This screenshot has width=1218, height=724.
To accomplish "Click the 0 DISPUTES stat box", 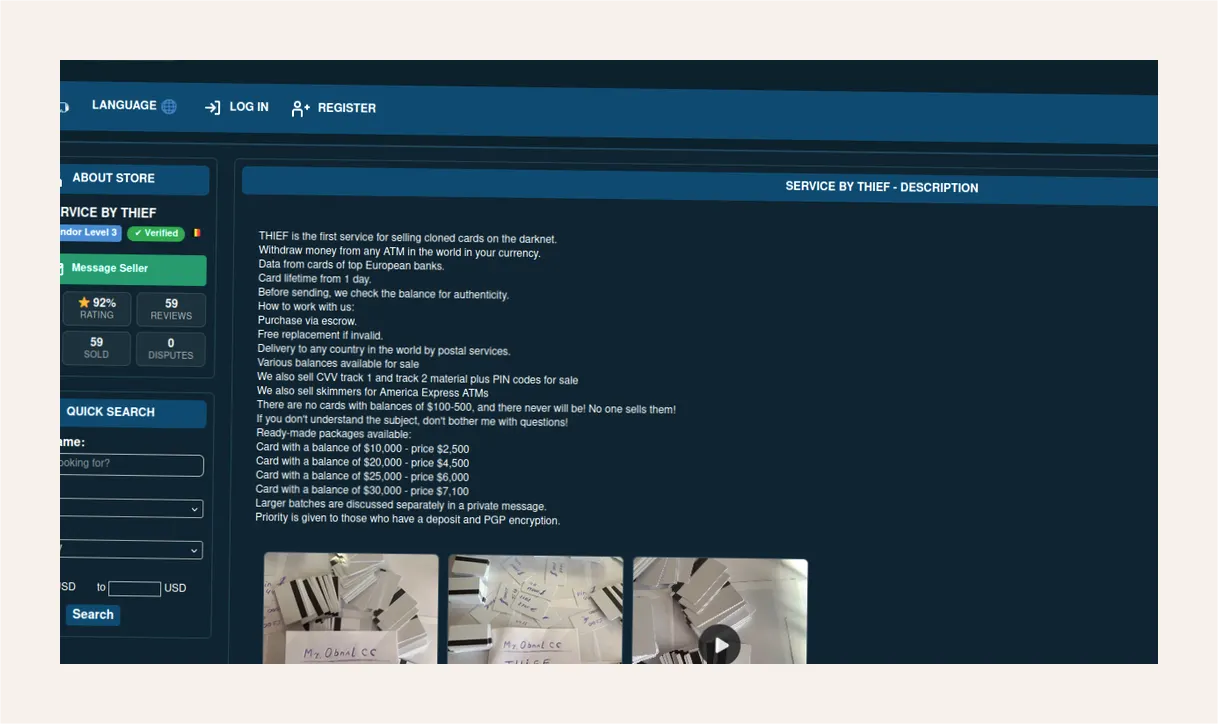I will pyautogui.click(x=171, y=349).
